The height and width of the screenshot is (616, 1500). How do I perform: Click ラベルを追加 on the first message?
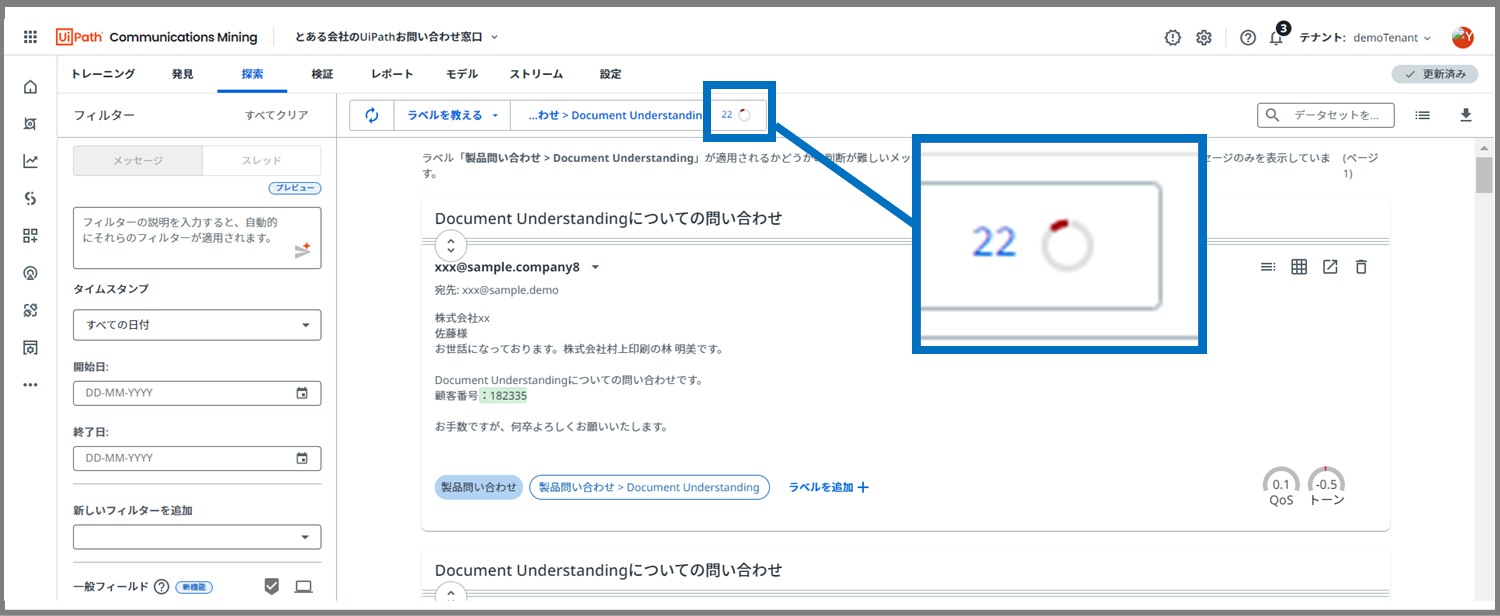point(829,487)
